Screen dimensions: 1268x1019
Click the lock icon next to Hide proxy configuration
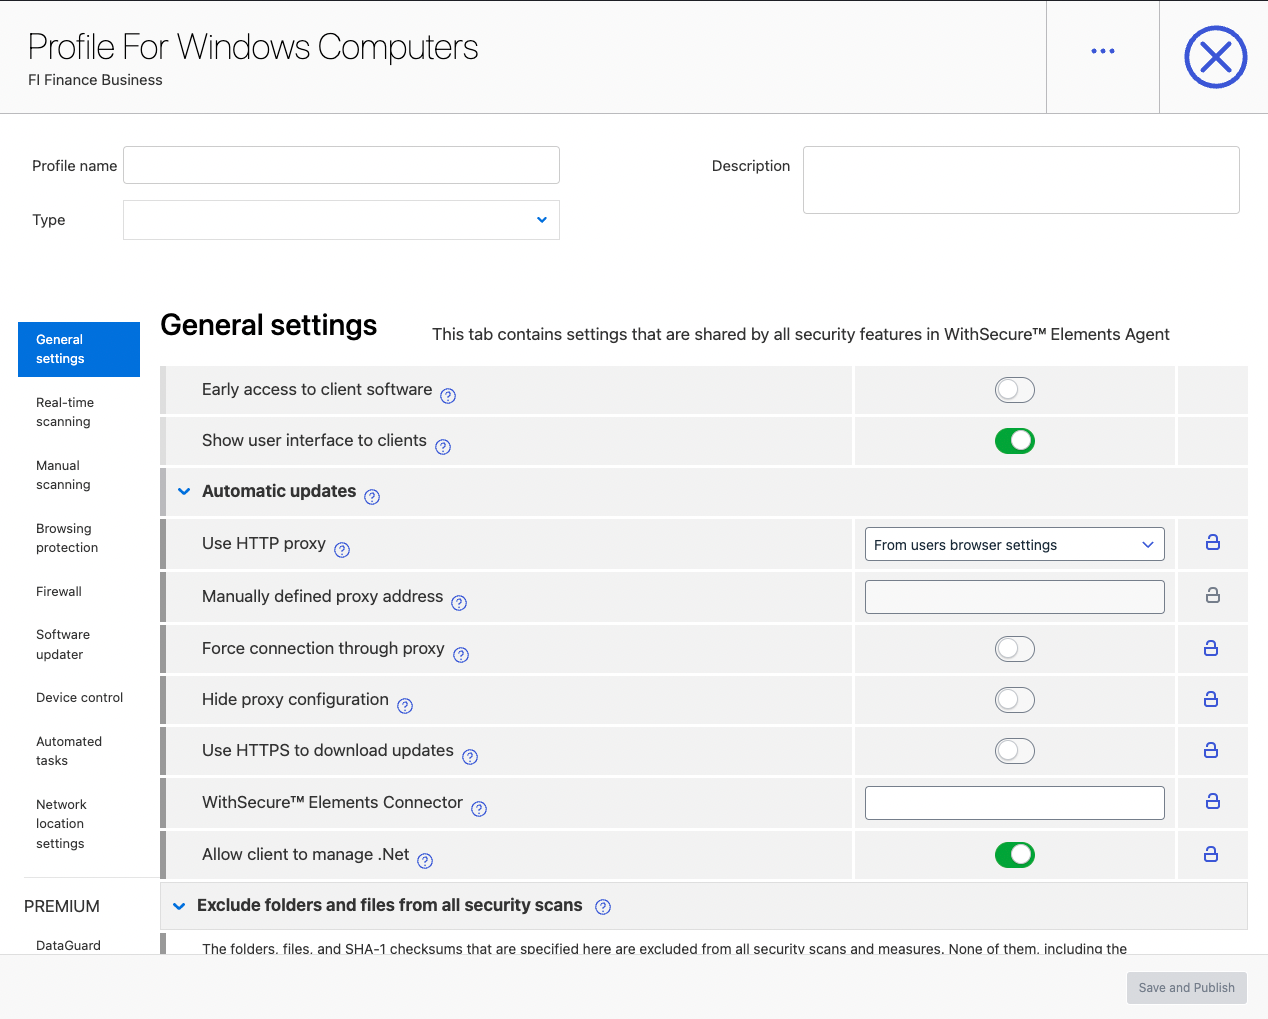[1211, 699]
